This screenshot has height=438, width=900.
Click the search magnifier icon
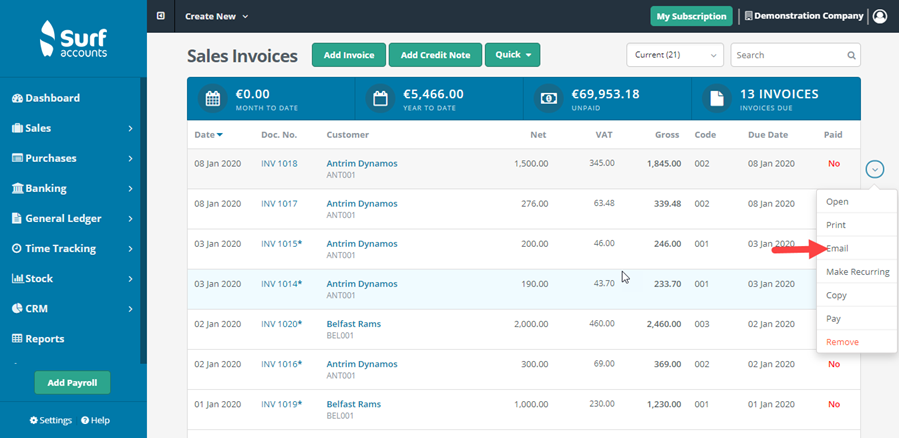coord(851,56)
